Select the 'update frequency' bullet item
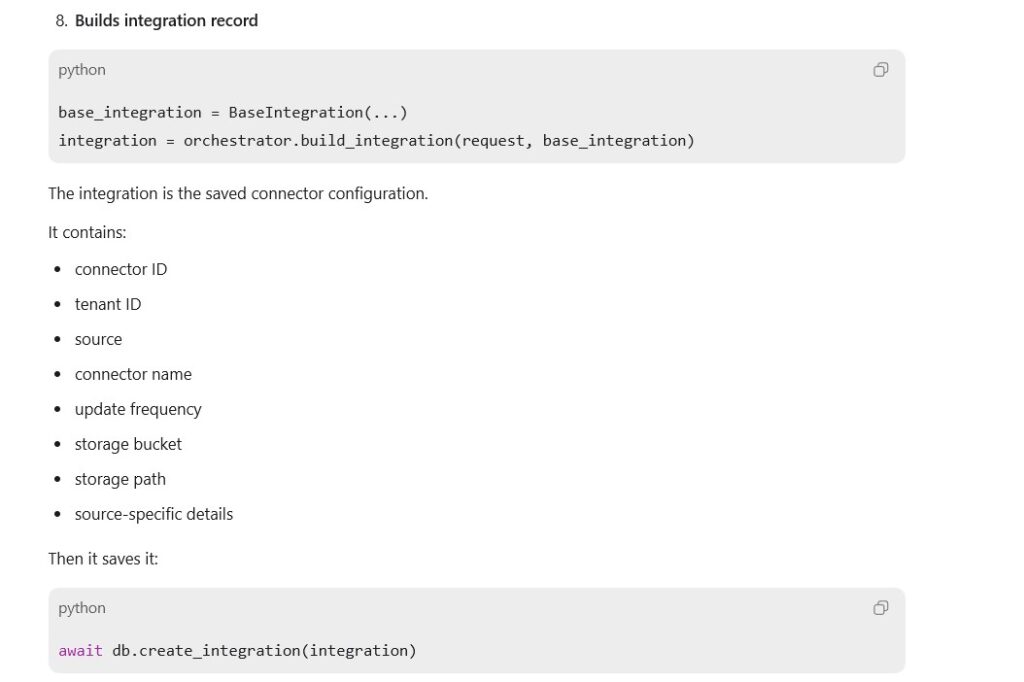 tap(138, 410)
